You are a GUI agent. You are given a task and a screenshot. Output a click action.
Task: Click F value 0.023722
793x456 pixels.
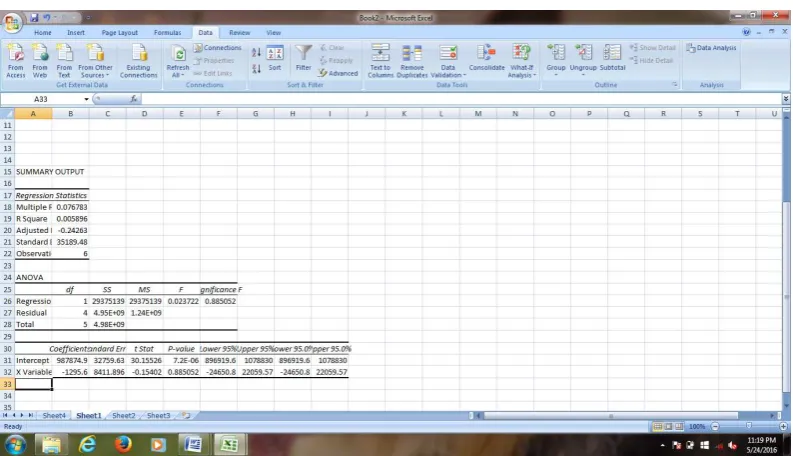pos(182,301)
